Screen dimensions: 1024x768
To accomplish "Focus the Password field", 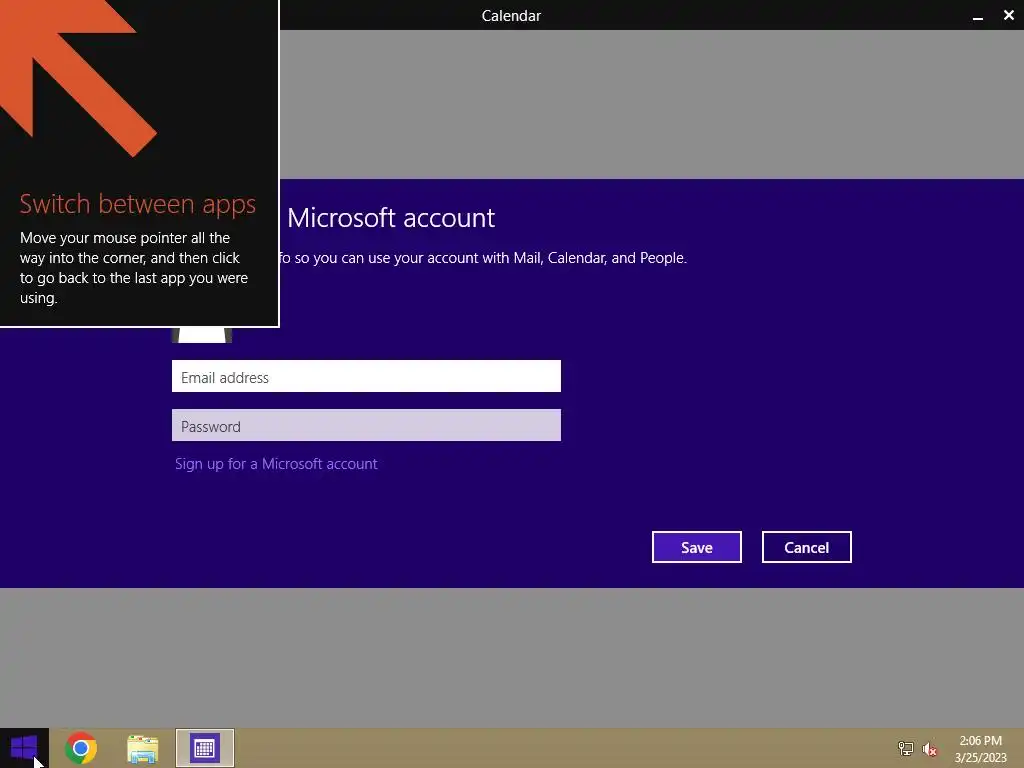I will click(366, 425).
